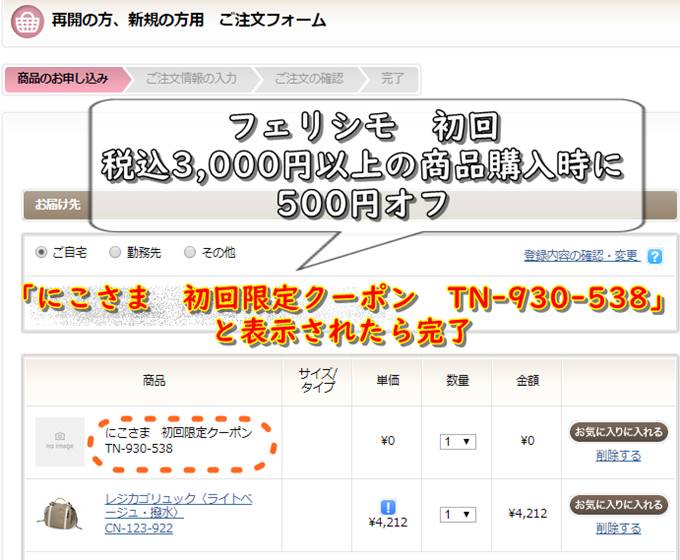This screenshot has height=560, width=680.
Task: Go to 完了 step tab
Action: pyautogui.click(x=390, y=79)
